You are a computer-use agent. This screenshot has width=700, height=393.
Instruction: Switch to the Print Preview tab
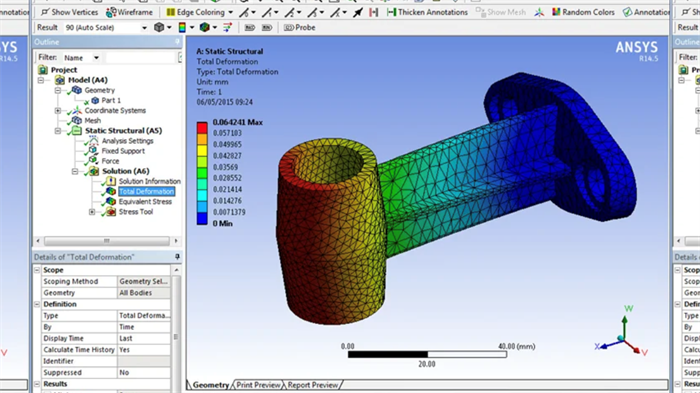point(258,385)
